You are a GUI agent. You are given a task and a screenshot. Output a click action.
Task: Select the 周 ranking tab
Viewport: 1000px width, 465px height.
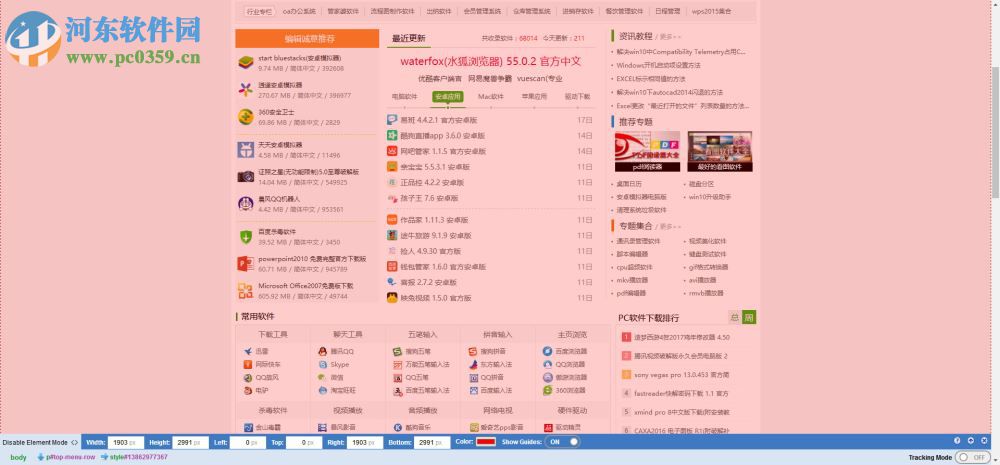[x=749, y=317]
